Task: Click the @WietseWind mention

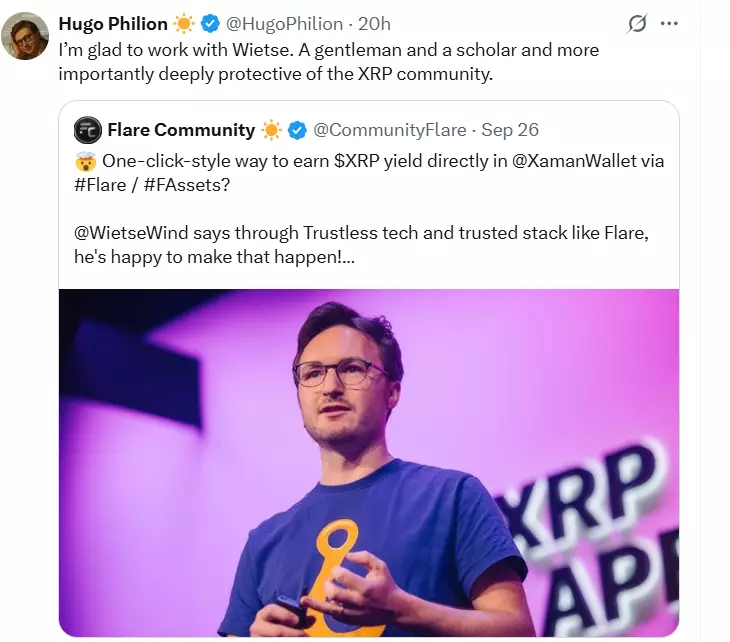Action: [x=131, y=233]
